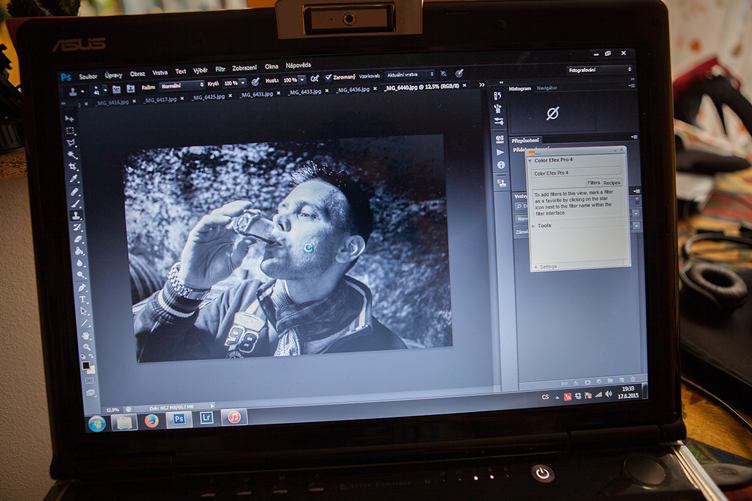This screenshot has height=501, width=752.
Task: Click the foreground color swatch
Action: [86, 366]
